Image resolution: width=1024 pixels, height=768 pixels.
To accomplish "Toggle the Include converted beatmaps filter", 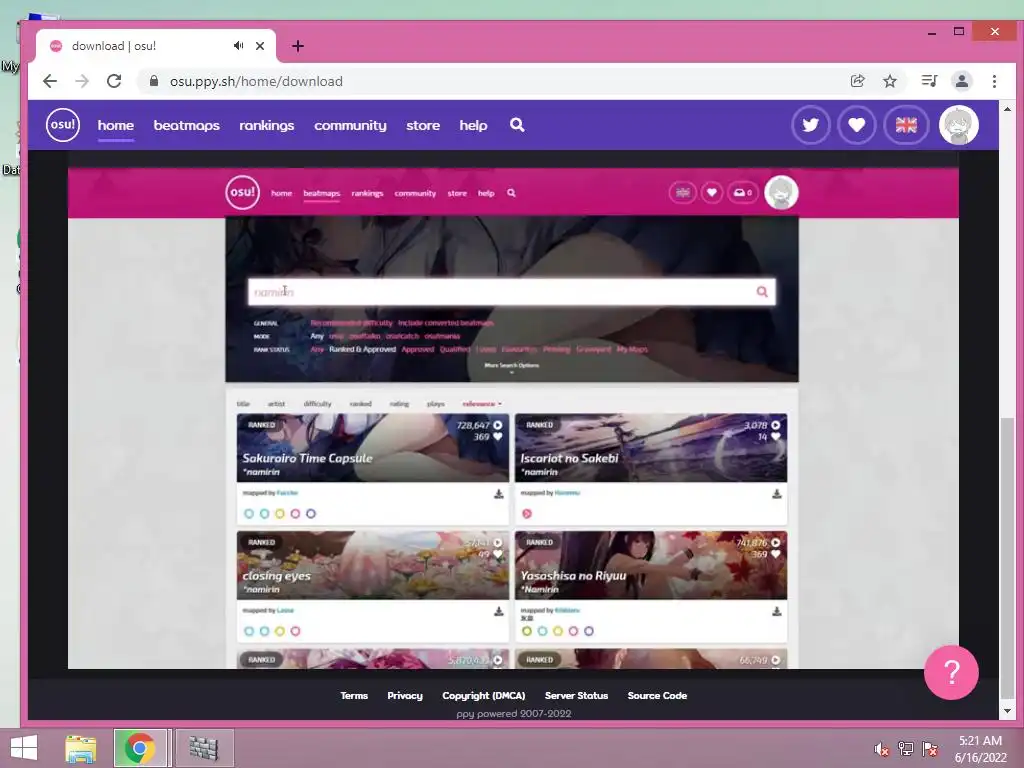I will pyautogui.click(x=445, y=323).
